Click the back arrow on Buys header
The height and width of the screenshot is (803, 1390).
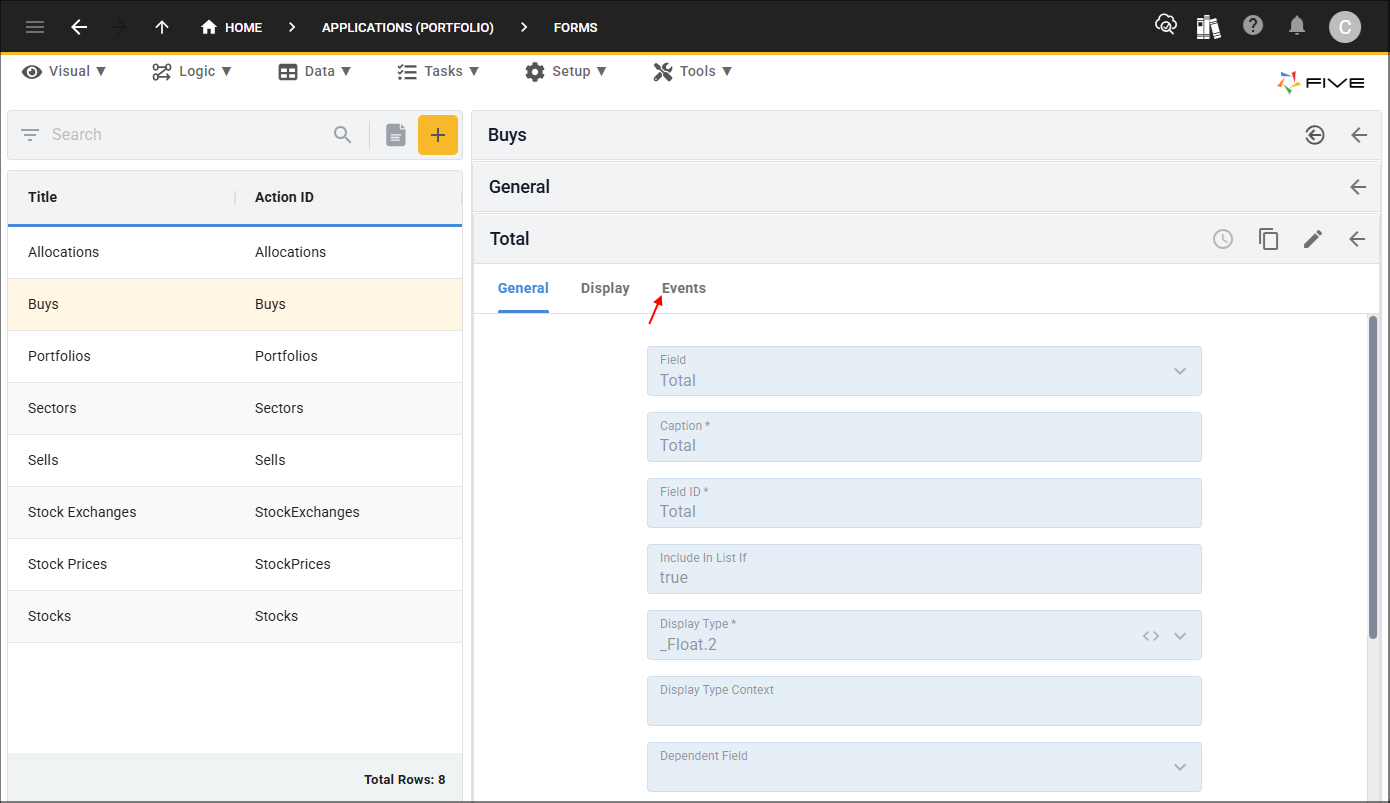tap(1359, 135)
